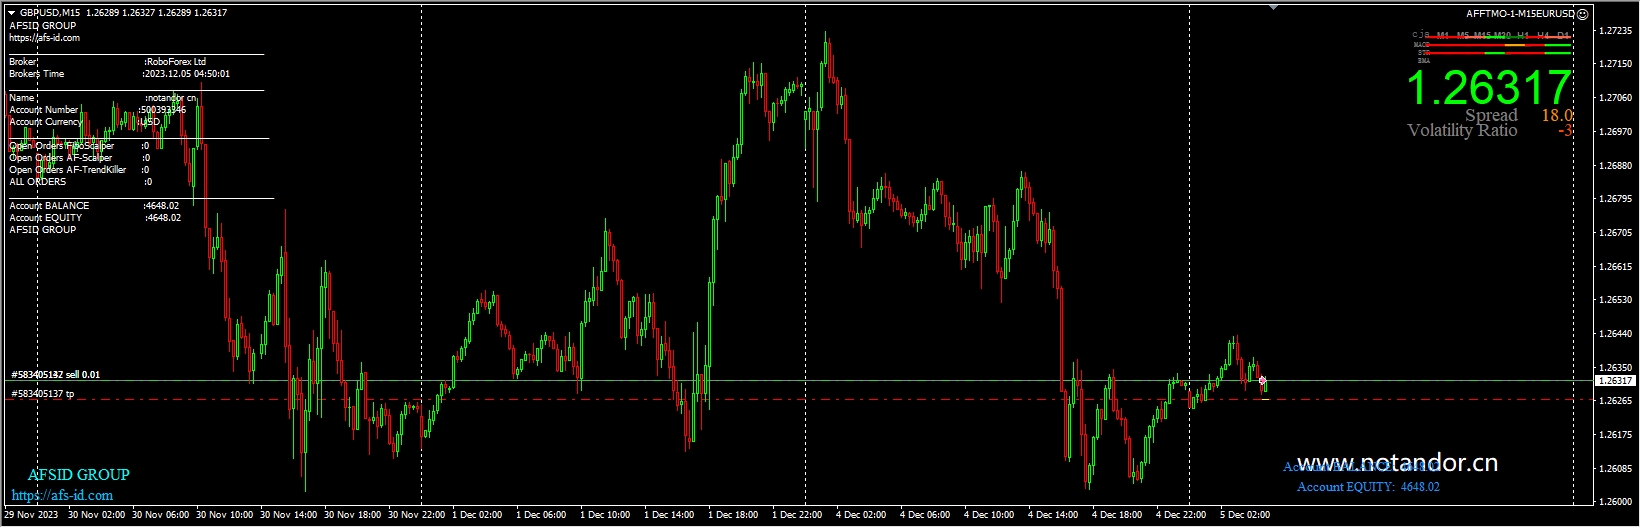This screenshot has height=528, width=1641.
Task: Click the 1.26000 price axis label
Action: pos(1616,502)
